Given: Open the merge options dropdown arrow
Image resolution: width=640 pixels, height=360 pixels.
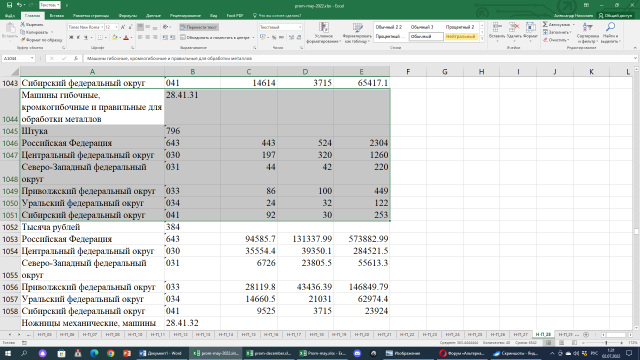Looking at the screenshot, I should (253, 37).
